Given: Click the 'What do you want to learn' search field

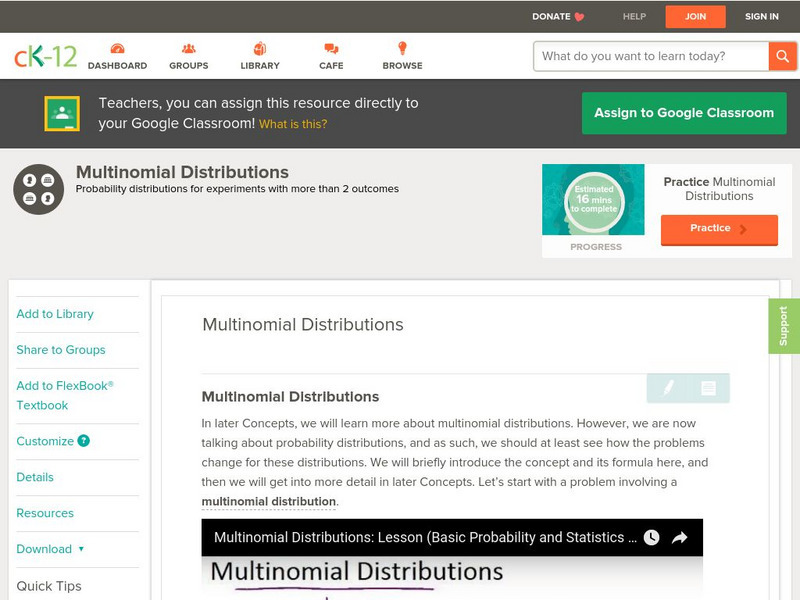Looking at the screenshot, I should [651, 56].
